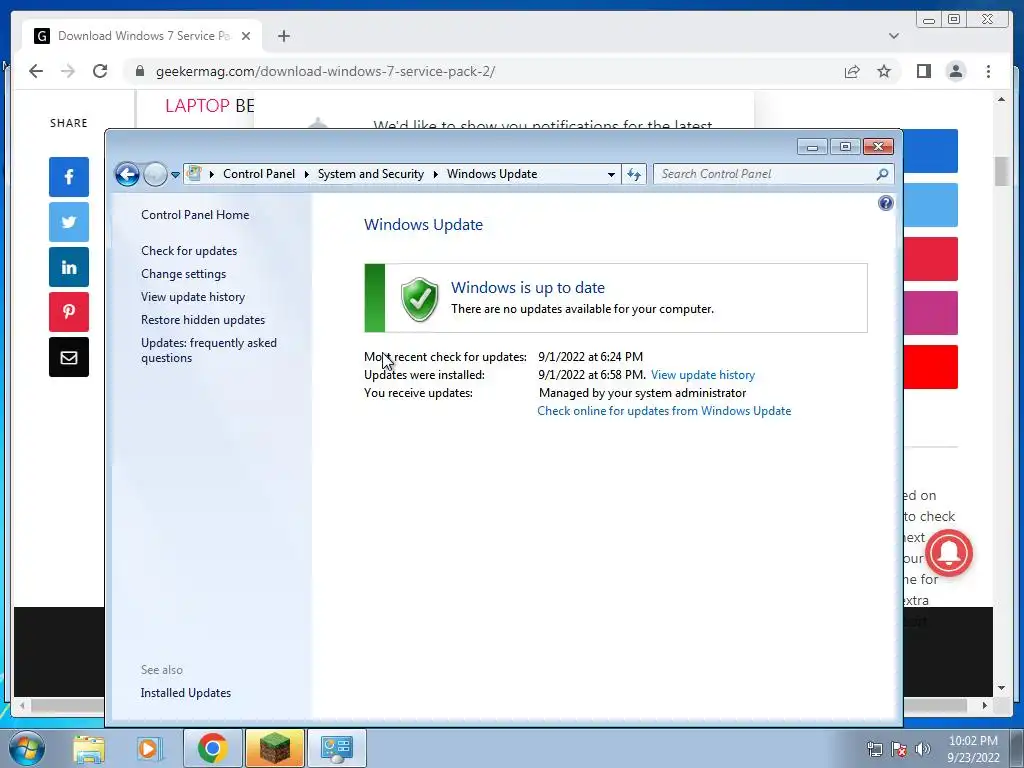
Task: Open Windows Media Player from taskbar
Action: coord(148,748)
